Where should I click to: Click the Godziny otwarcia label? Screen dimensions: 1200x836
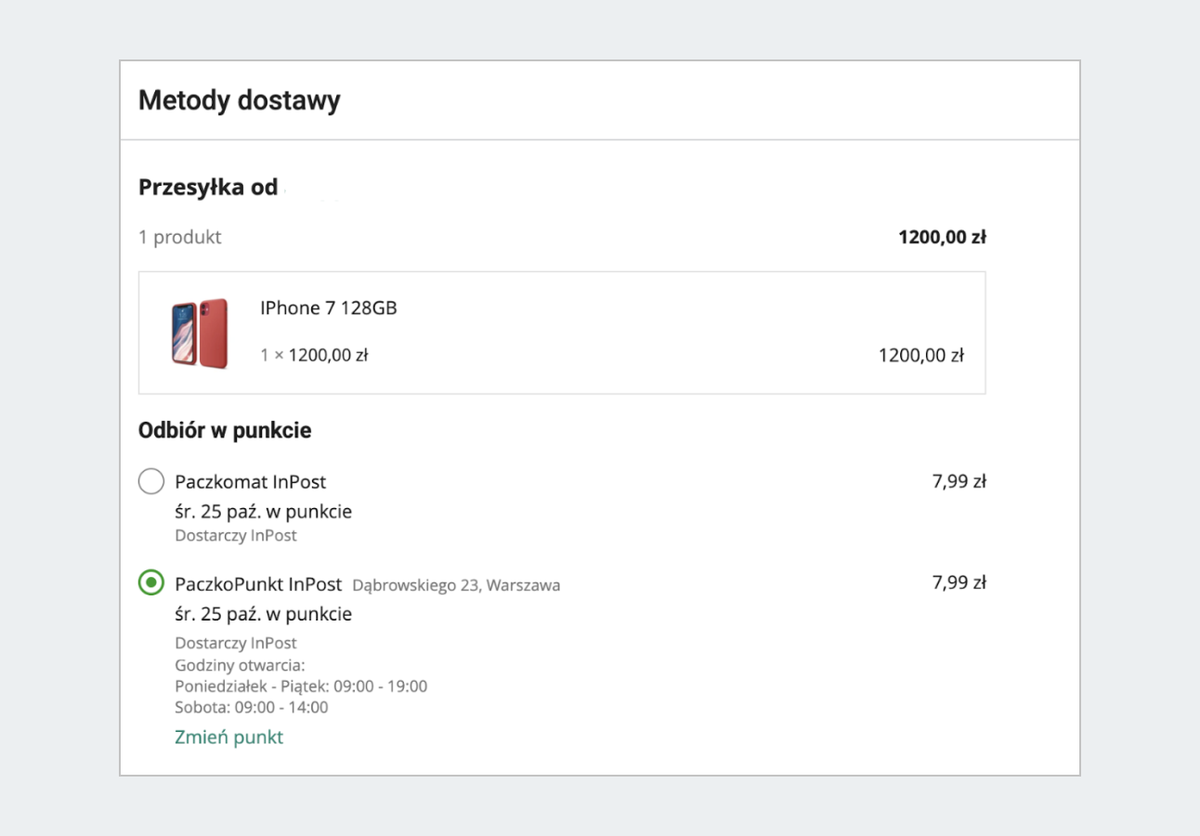click(239, 665)
